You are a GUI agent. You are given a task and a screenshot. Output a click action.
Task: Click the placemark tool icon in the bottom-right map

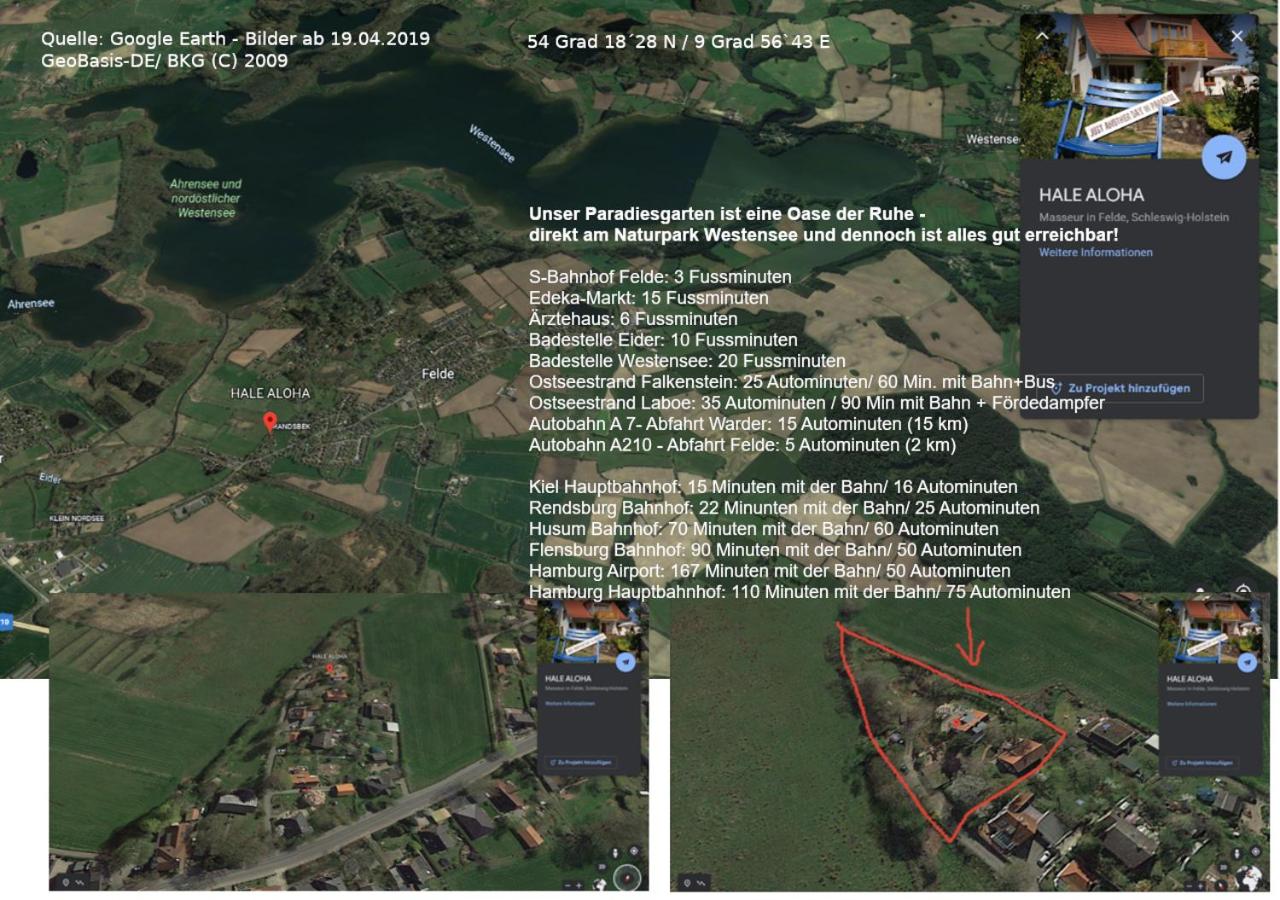click(686, 883)
